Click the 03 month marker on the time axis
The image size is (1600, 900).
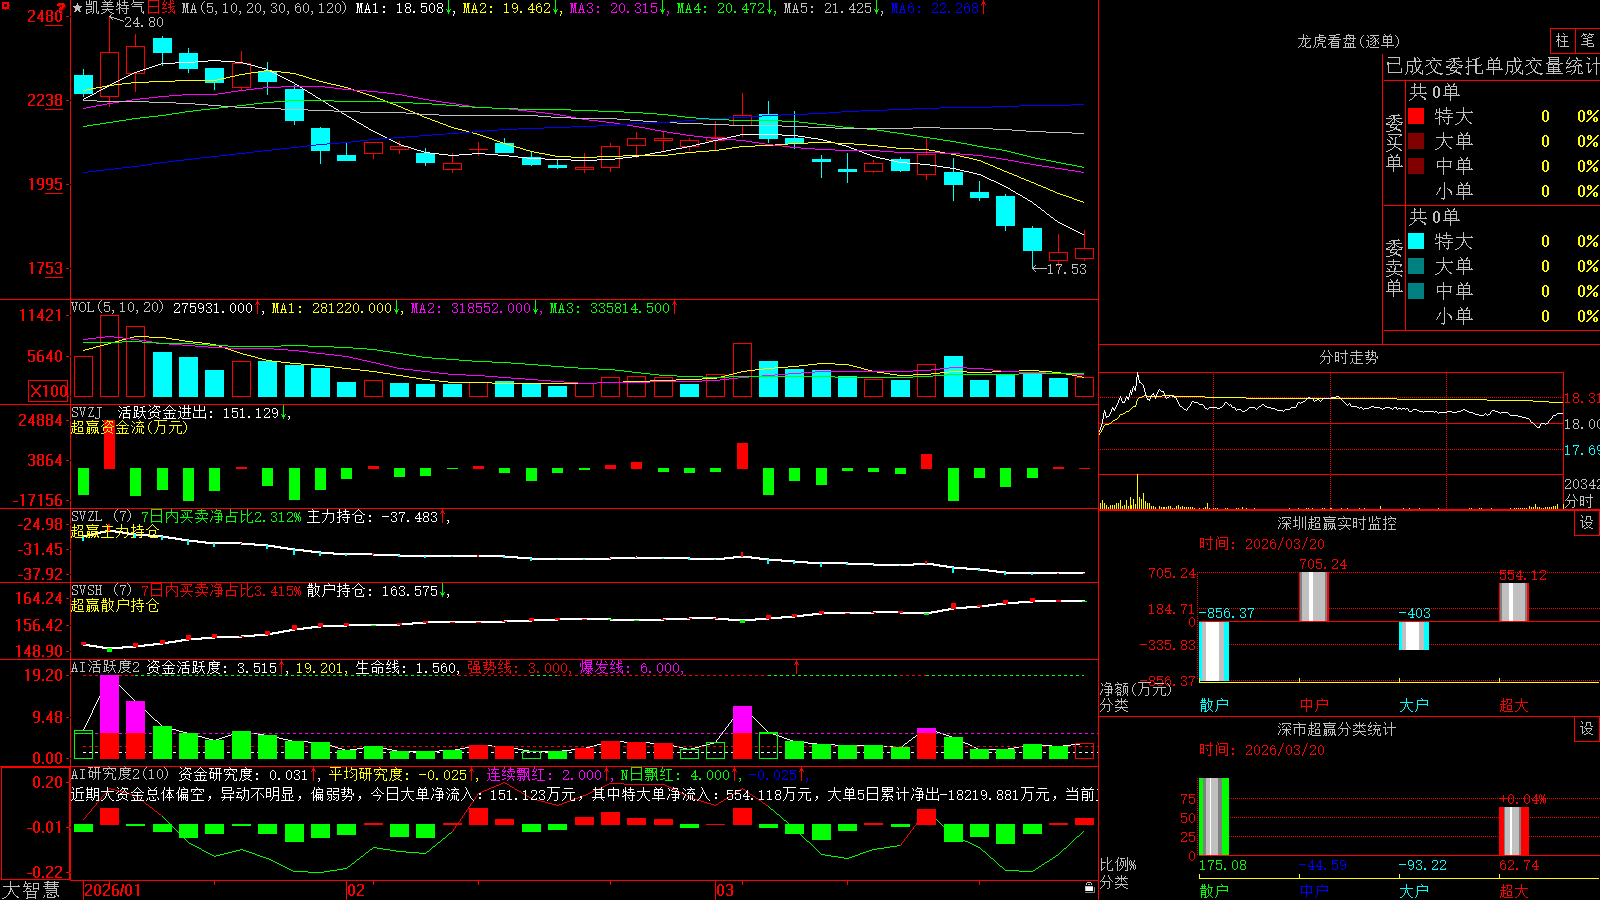pos(725,890)
